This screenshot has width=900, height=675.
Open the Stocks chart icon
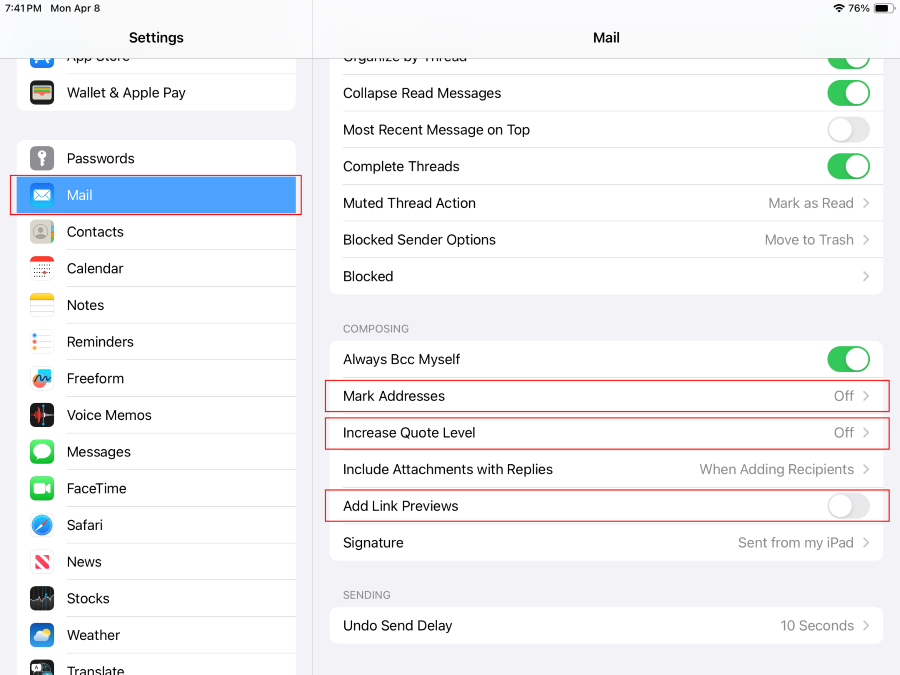tap(42, 598)
